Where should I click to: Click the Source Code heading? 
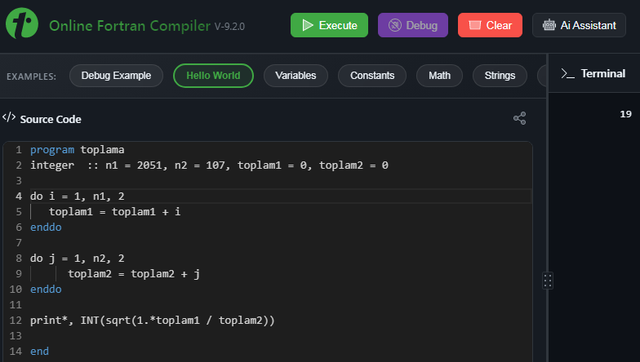(x=51, y=119)
